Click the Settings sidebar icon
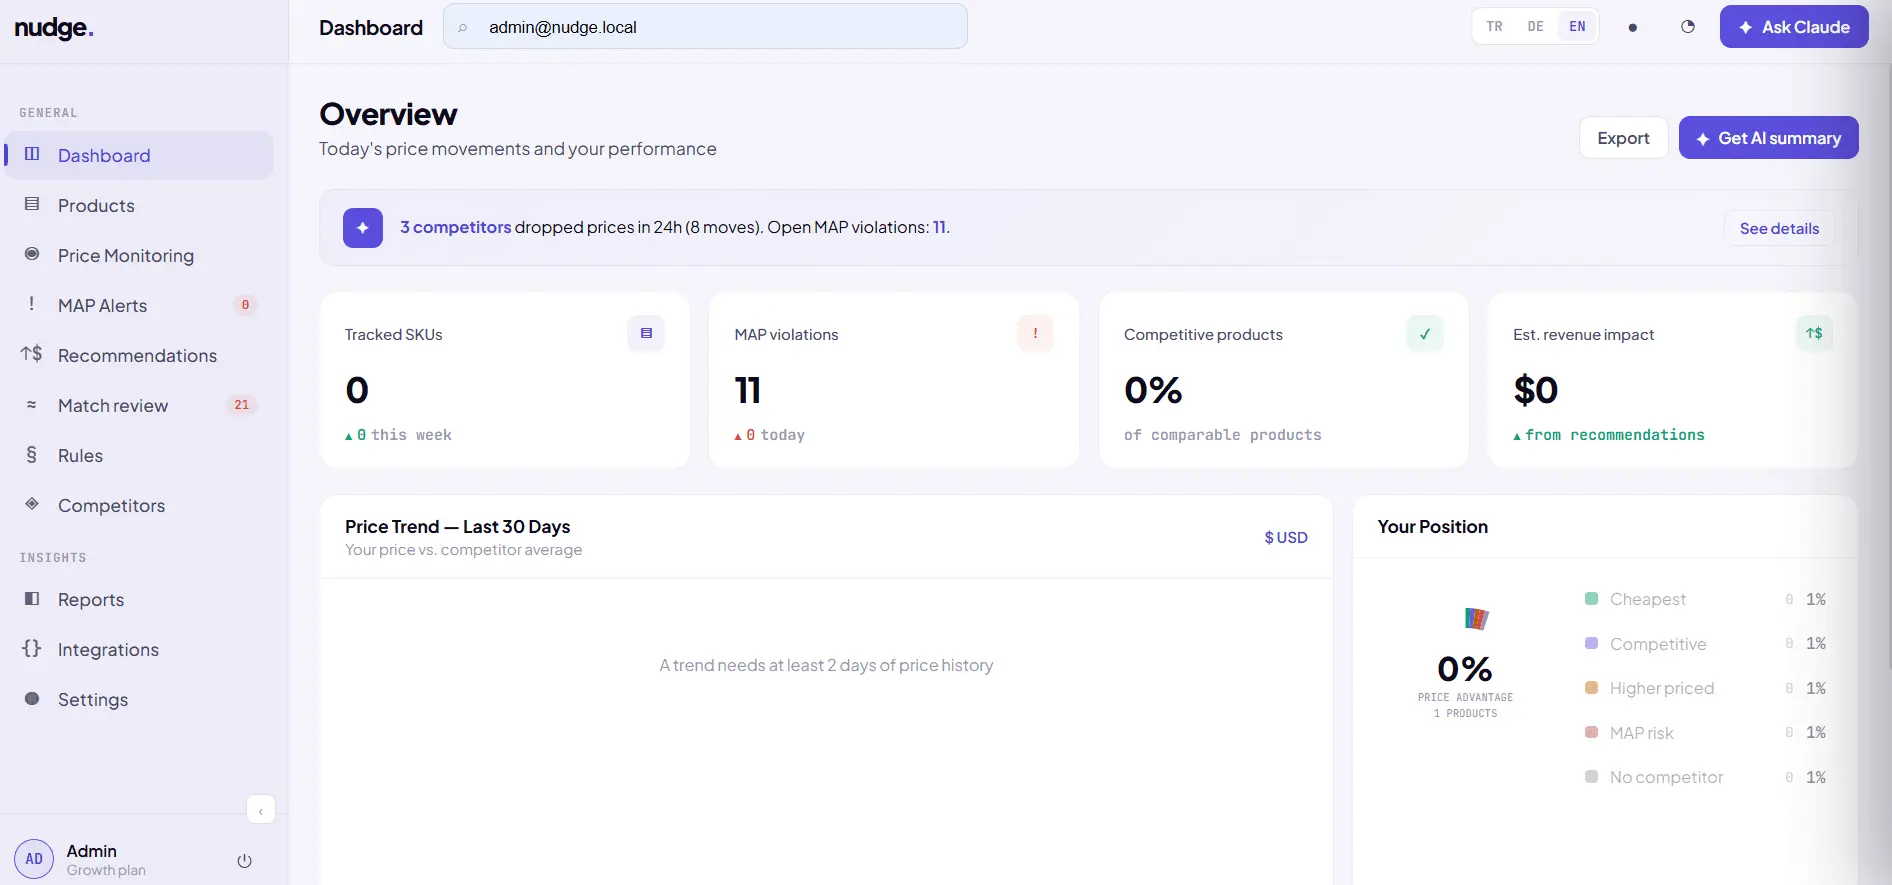Viewport: 1892px width, 885px height. (32, 699)
